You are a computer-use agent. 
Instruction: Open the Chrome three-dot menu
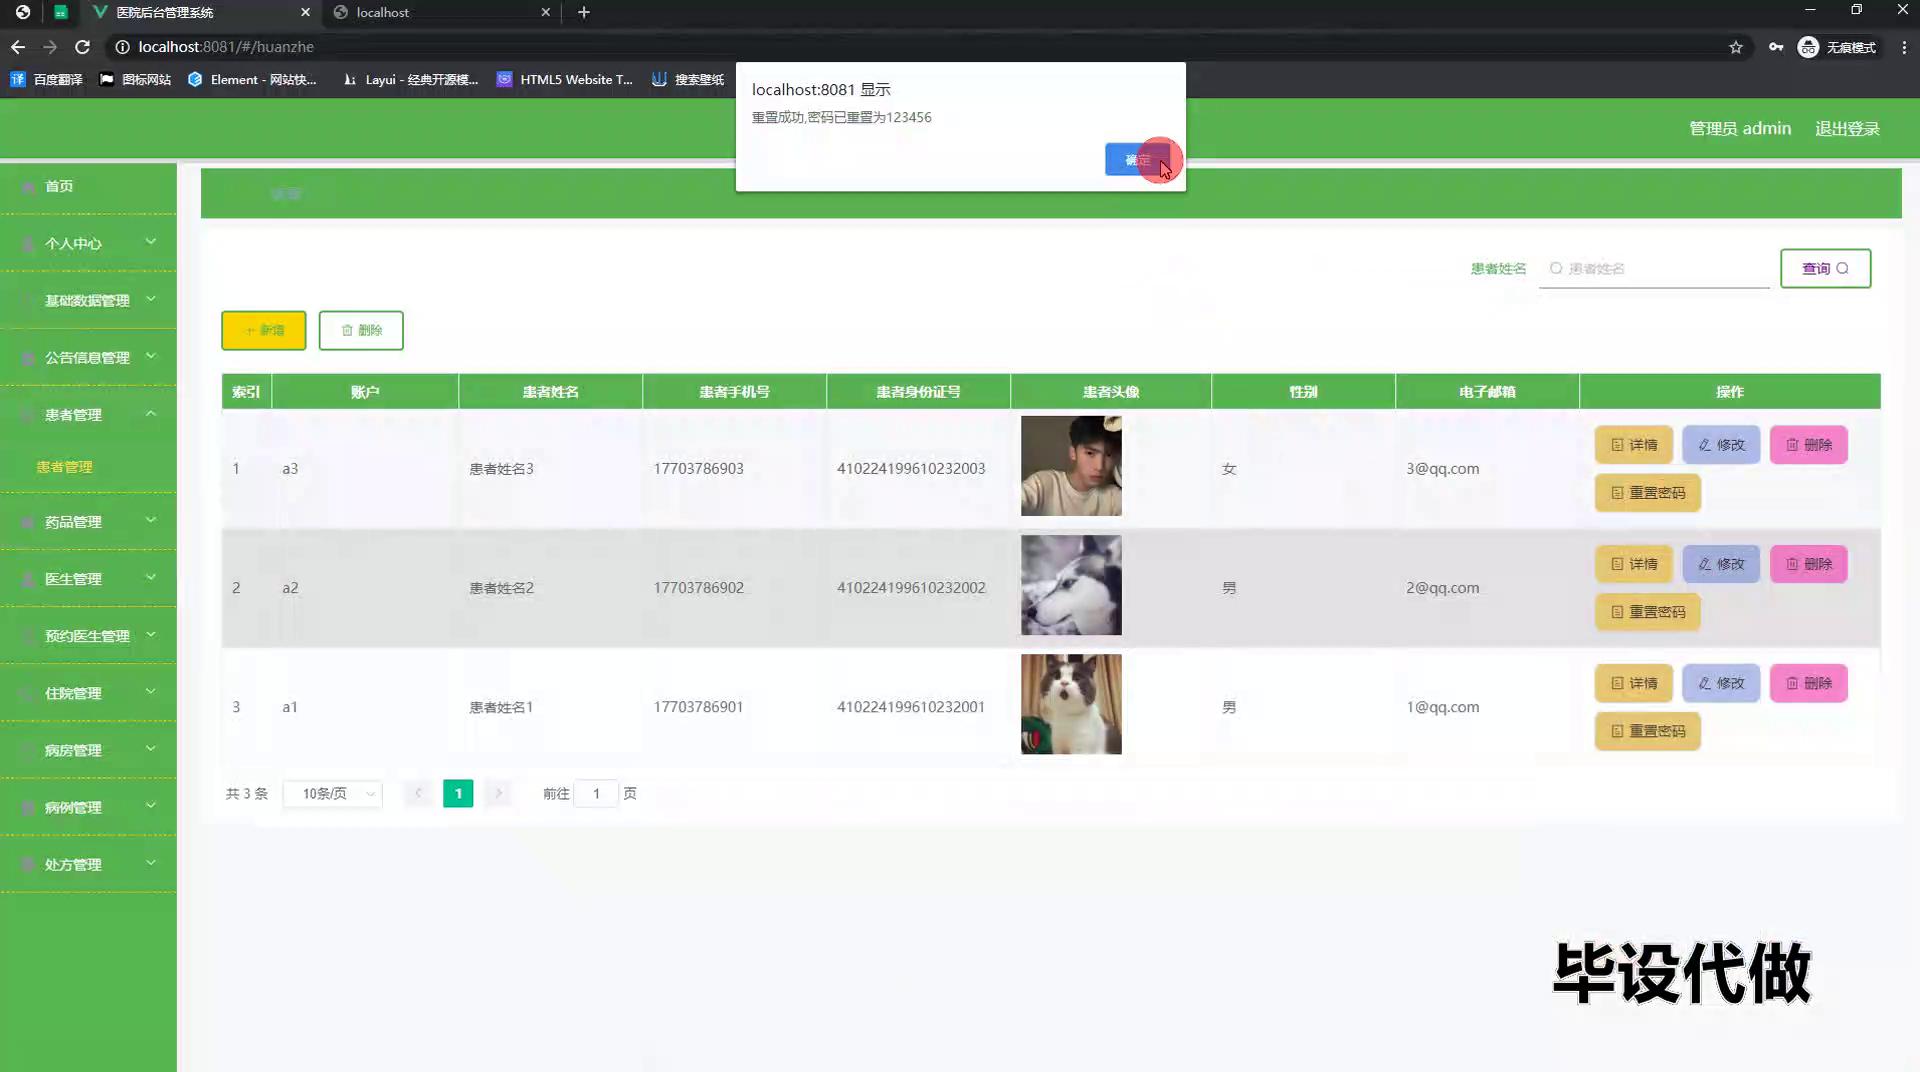point(1904,47)
